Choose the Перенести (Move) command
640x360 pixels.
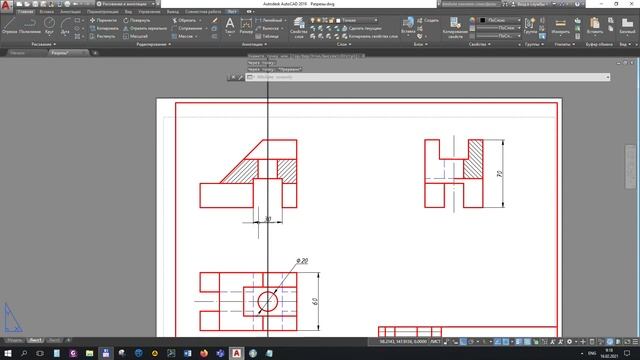click(x=103, y=20)
